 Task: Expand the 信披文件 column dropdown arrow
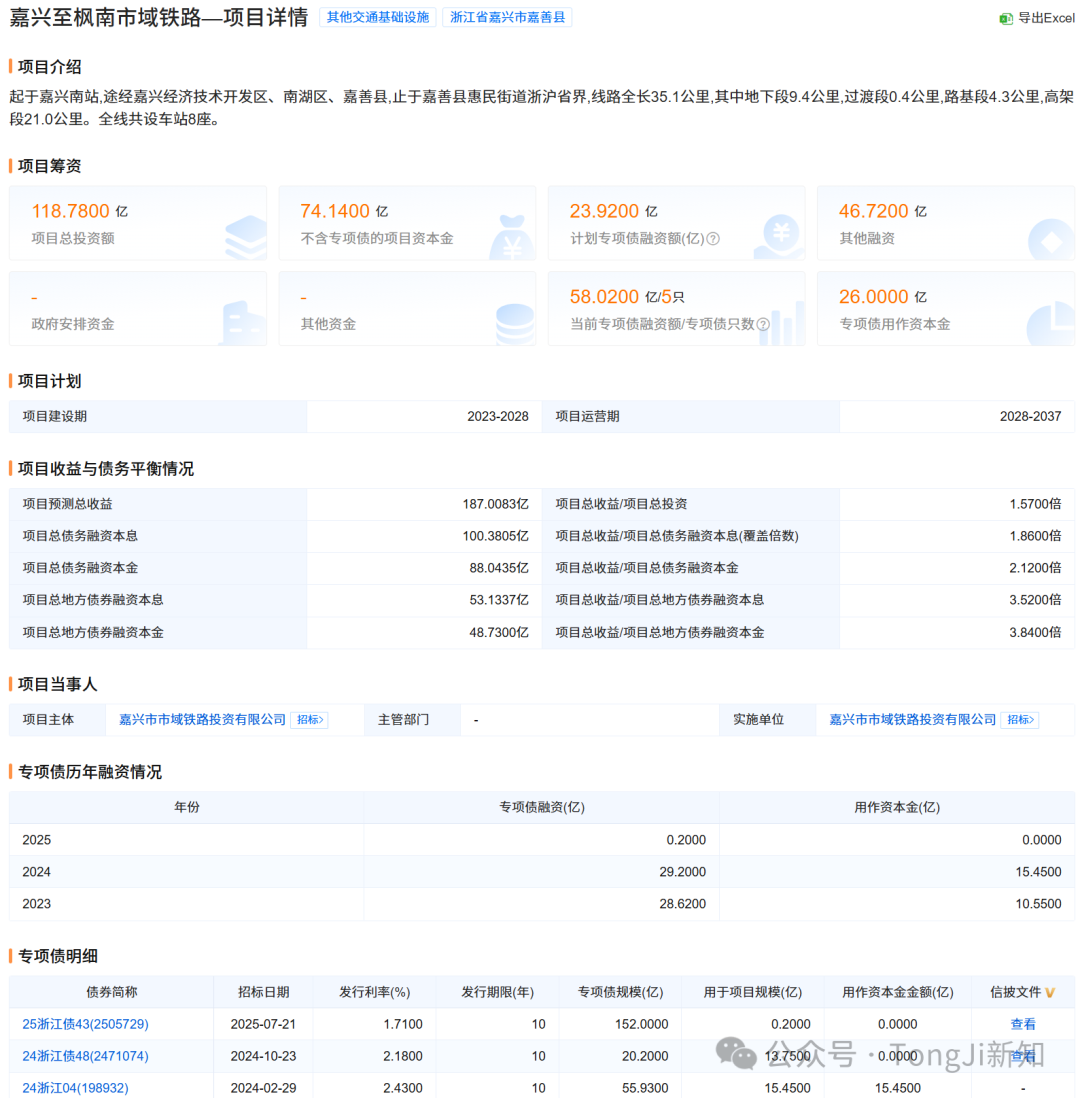1050,992
